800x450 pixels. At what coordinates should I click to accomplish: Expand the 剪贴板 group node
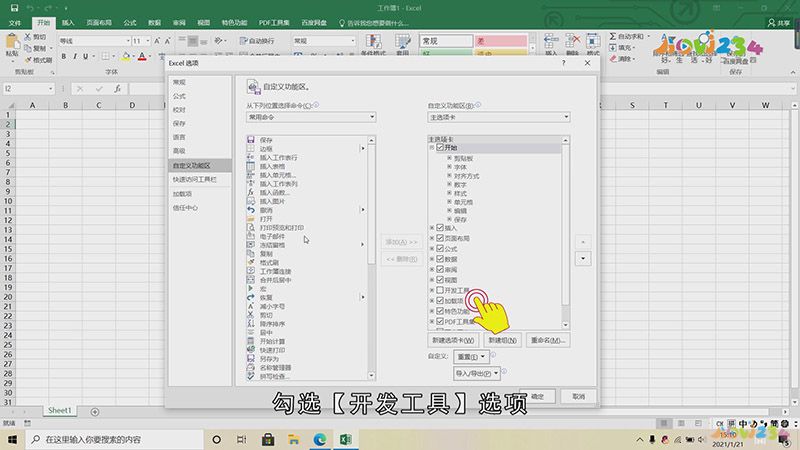449,159
